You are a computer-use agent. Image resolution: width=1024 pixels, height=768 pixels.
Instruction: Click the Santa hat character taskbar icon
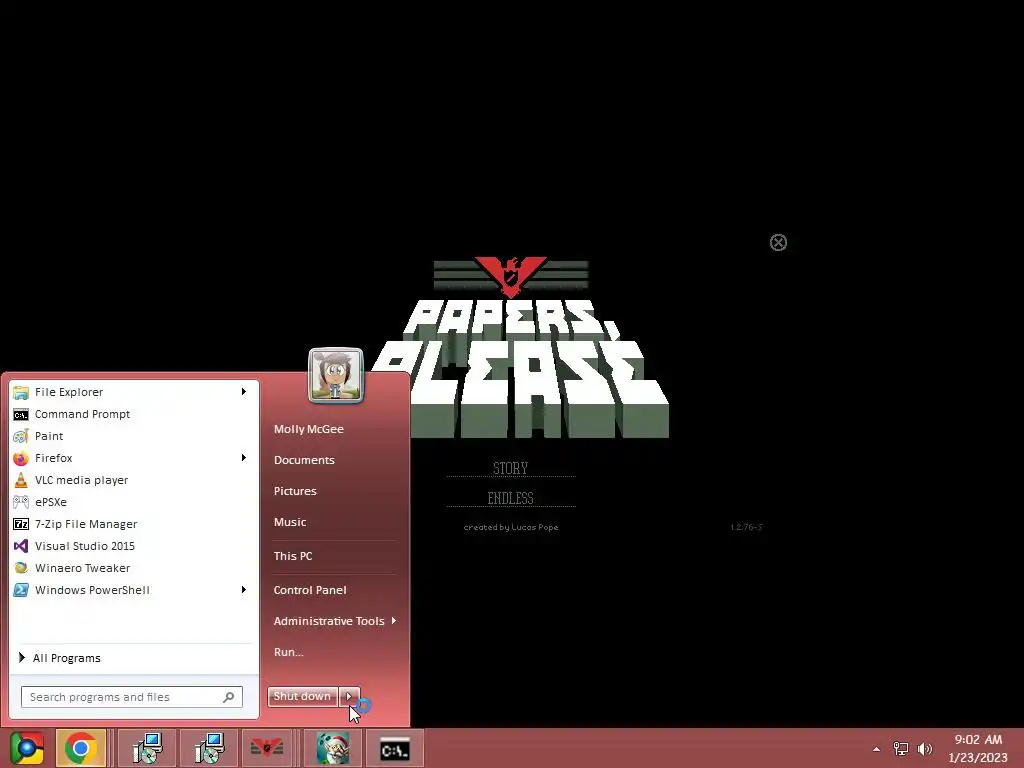click(333, 748)
